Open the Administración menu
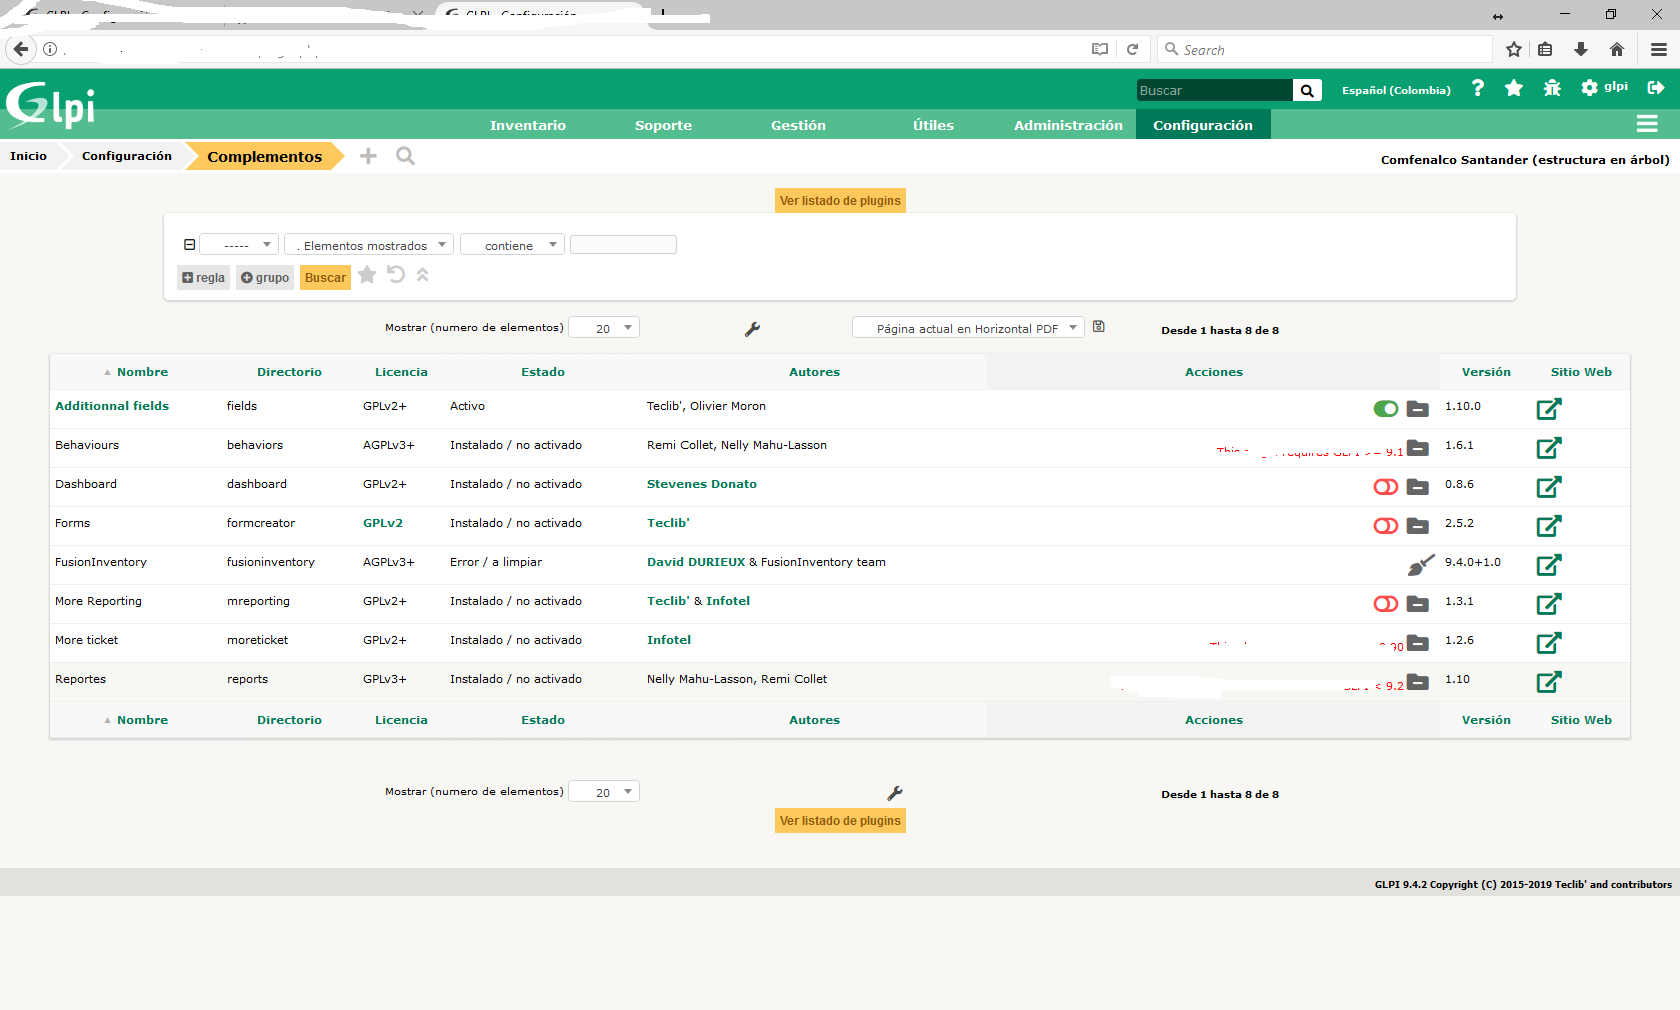The image size is (1680, 1010). click(1067, 124)
